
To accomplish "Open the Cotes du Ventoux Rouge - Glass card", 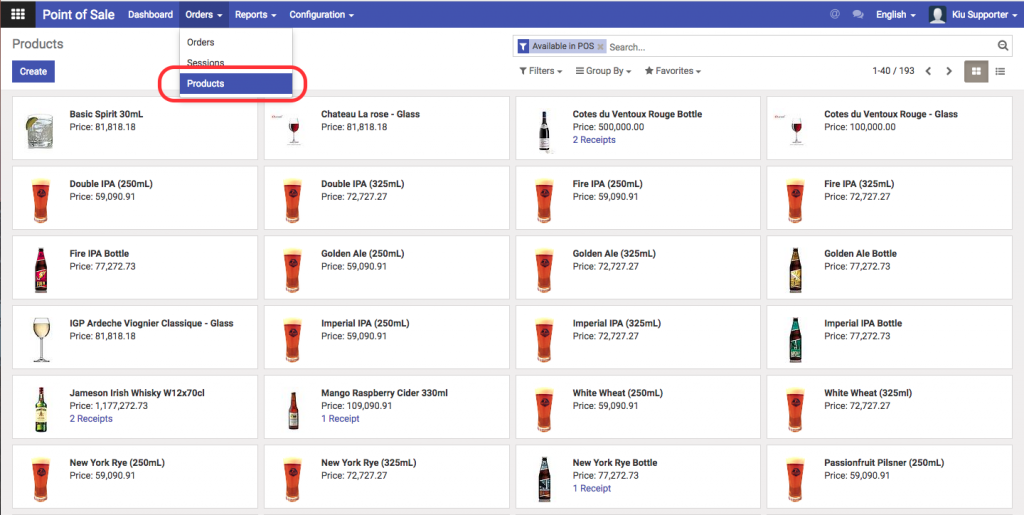I will click(x=889, y=128).
